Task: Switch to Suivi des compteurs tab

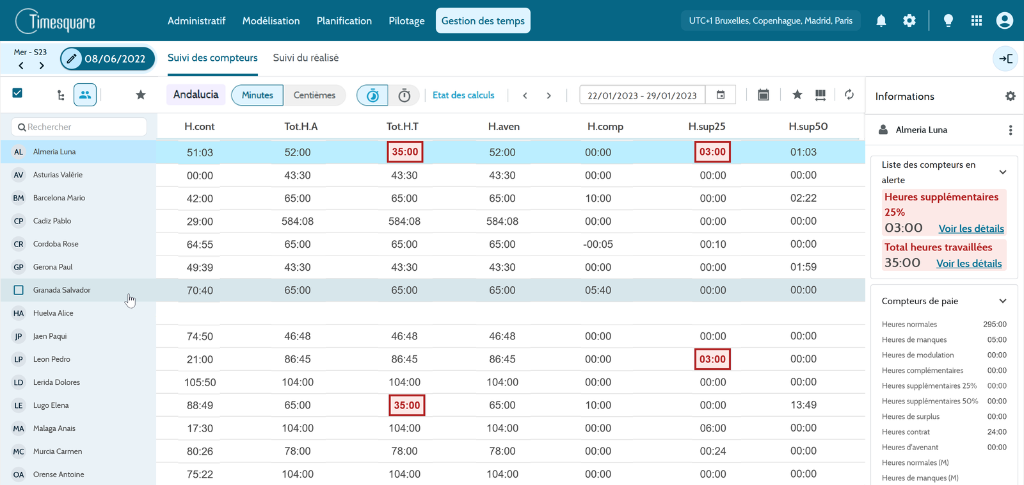Action: [x=213, y=57]
